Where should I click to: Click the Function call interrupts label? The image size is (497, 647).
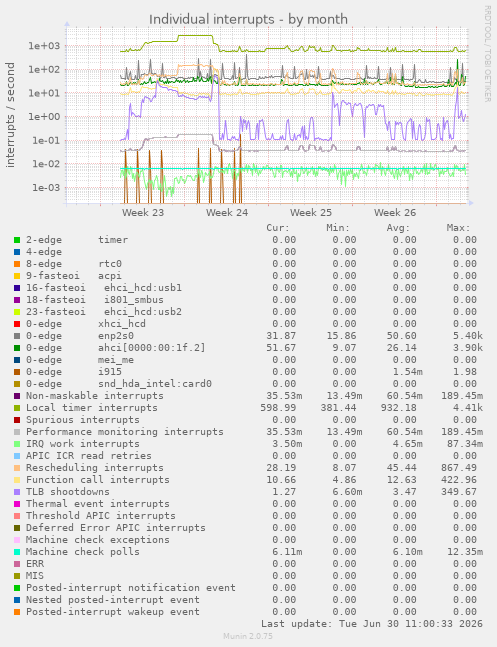[98, 480]
